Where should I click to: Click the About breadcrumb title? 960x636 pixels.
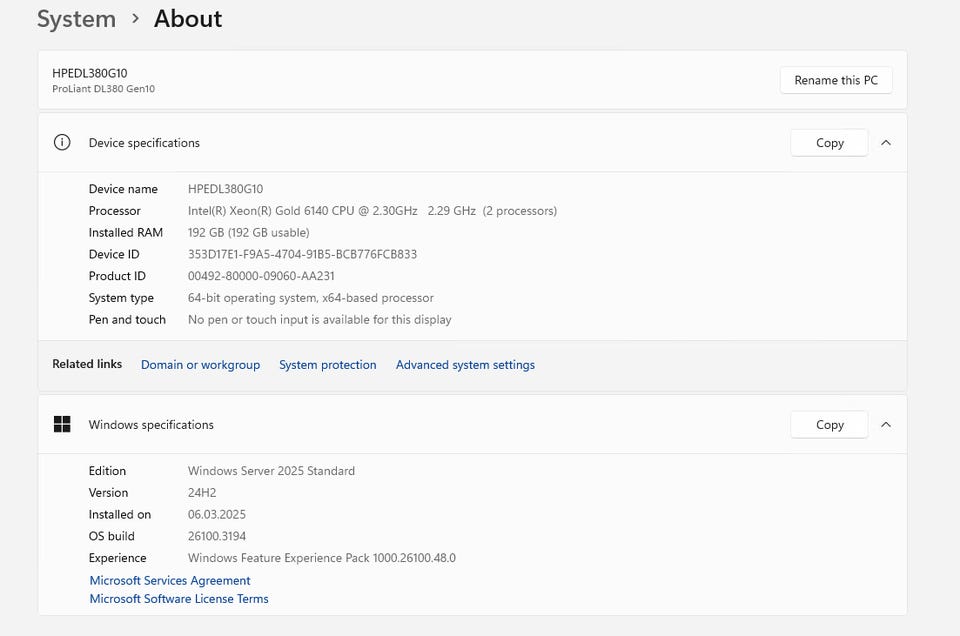point(188,19)
